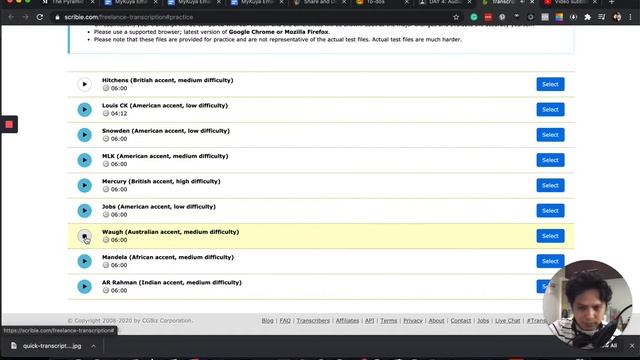Viewport: 640px width, 360px height.
Task: Open the API footer link
Action: pos(369,320)
